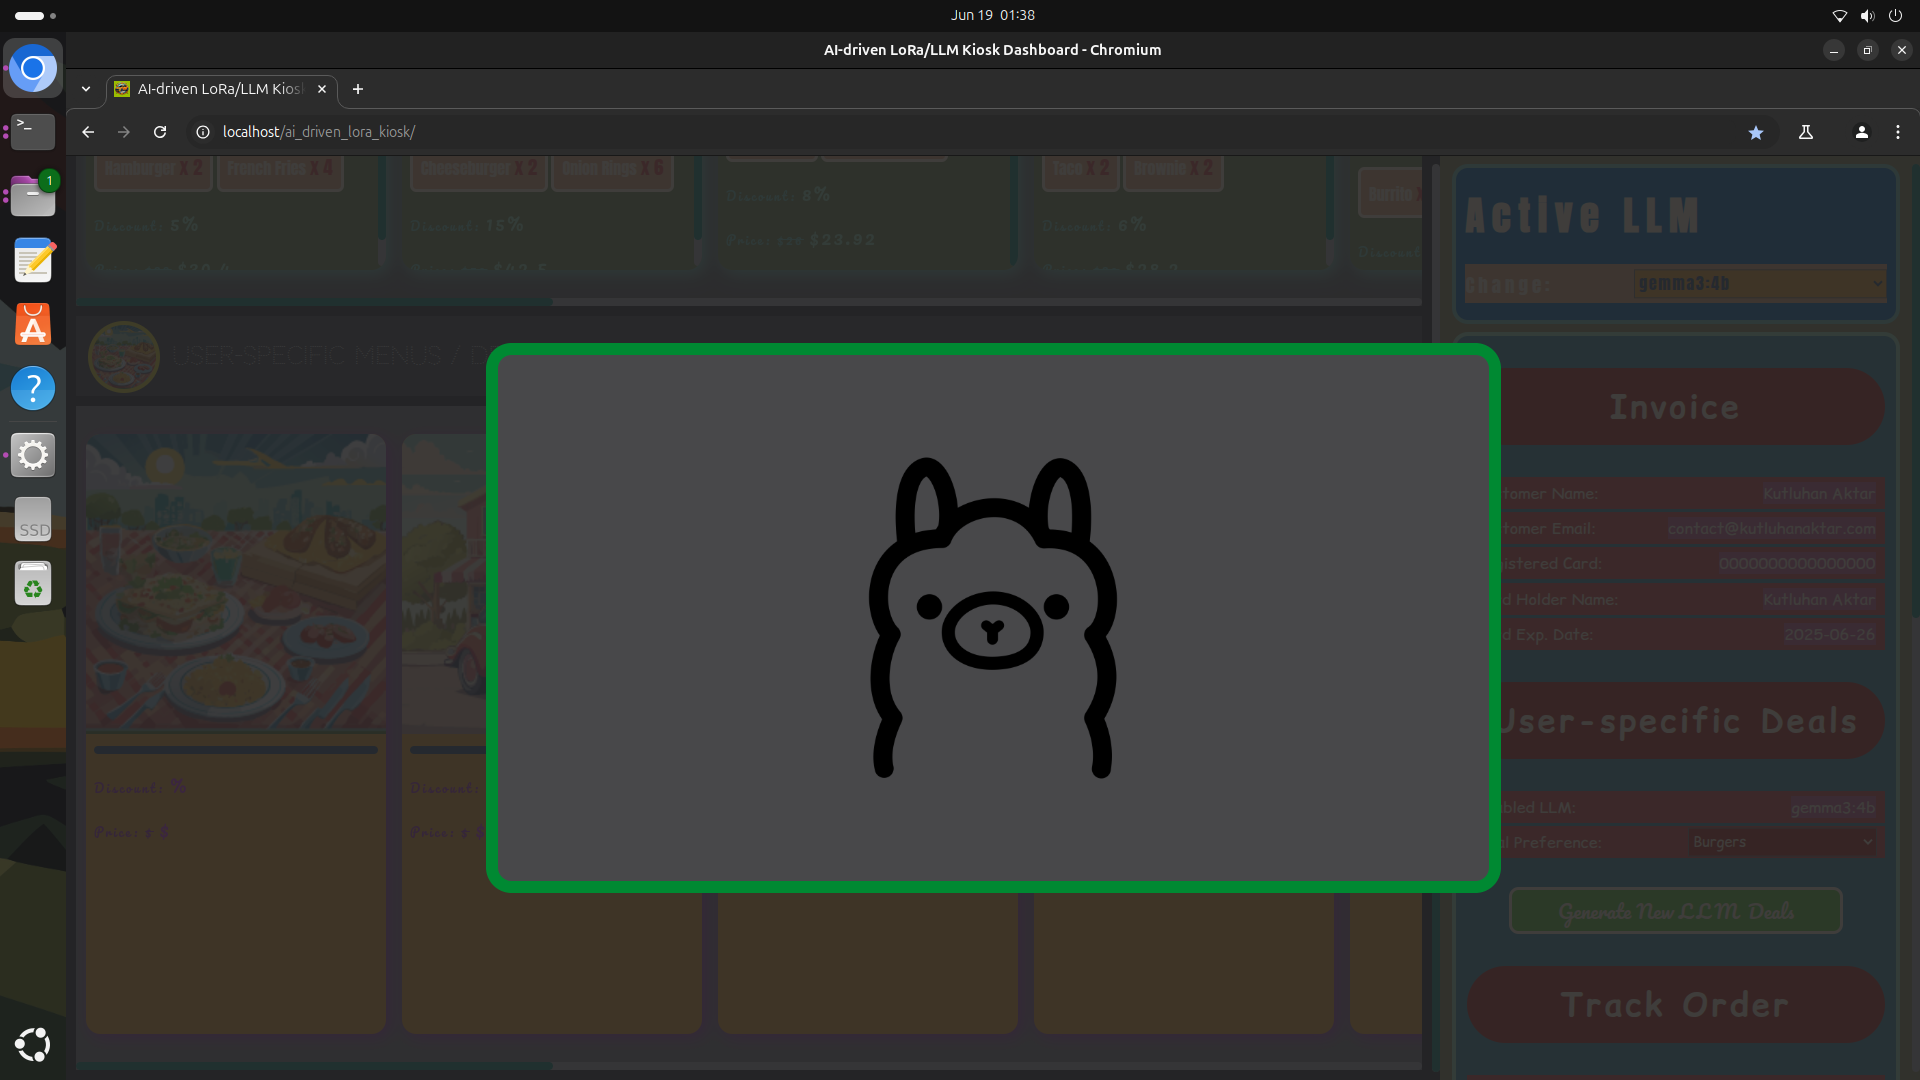Image resolution: width=1920 pixels, height=1080 pixels.
Task: Click the $23.92 price text
Action: [x=841, y=240]
